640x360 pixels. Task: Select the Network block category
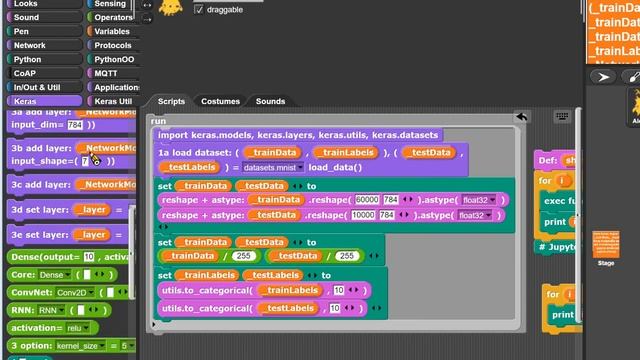pos(44,45)
